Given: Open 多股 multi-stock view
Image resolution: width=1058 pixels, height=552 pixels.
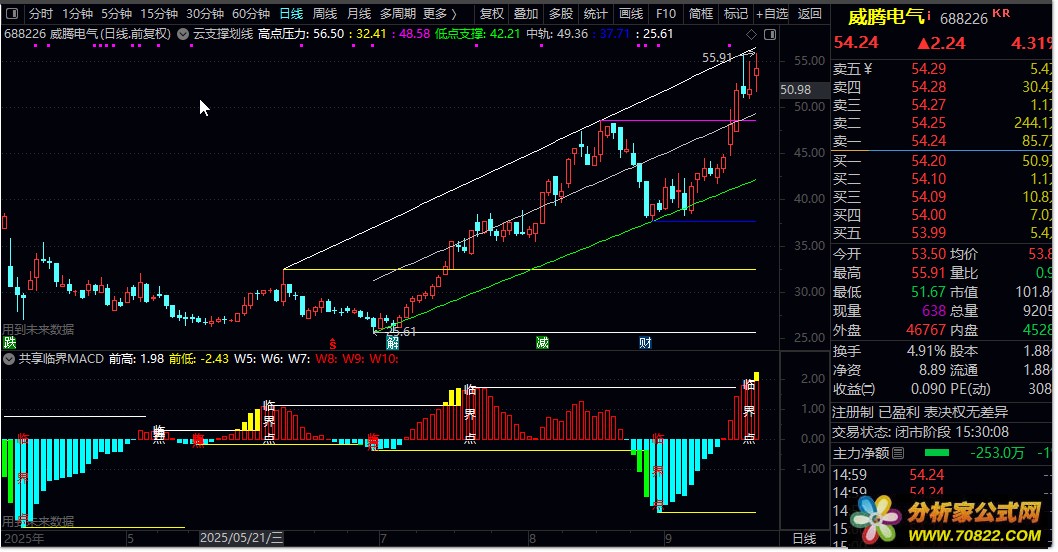Looking at the screenshot, I should (561, 13).
